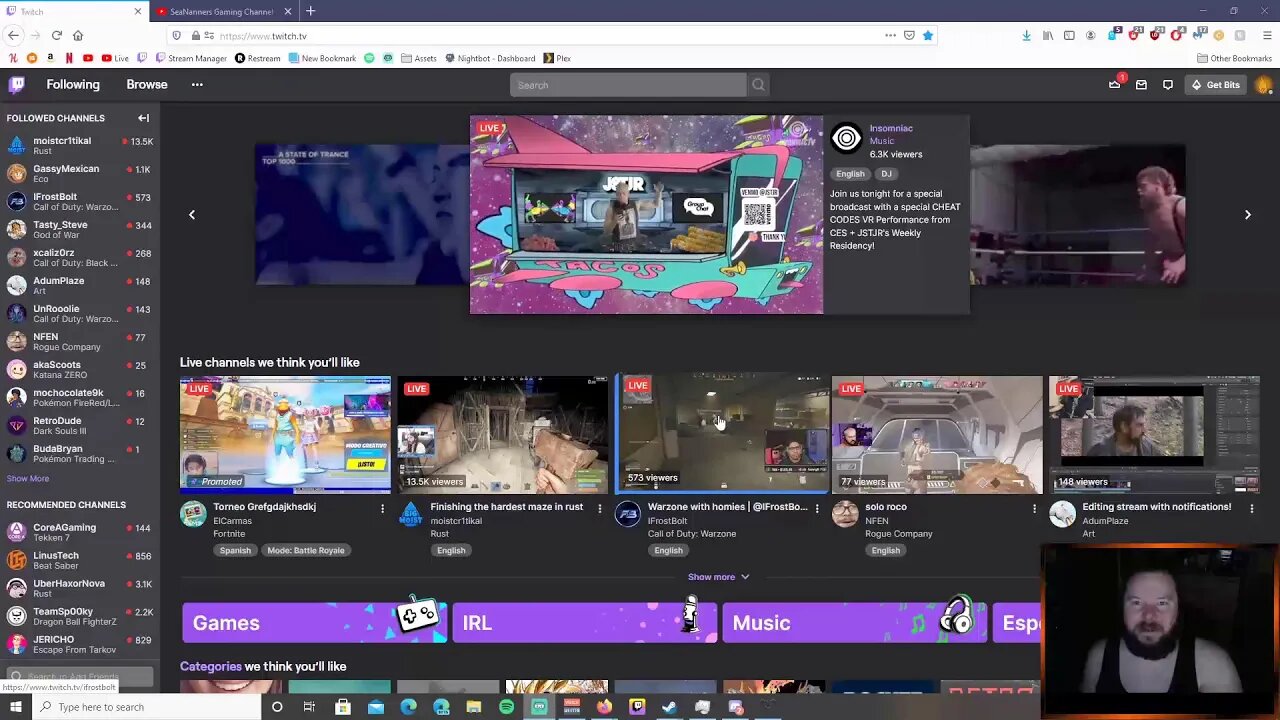The height and width of the screenshot is (720, 1280).
Task: Open the three-dot more menu in Twitch nav
Action: pos(197,85)
